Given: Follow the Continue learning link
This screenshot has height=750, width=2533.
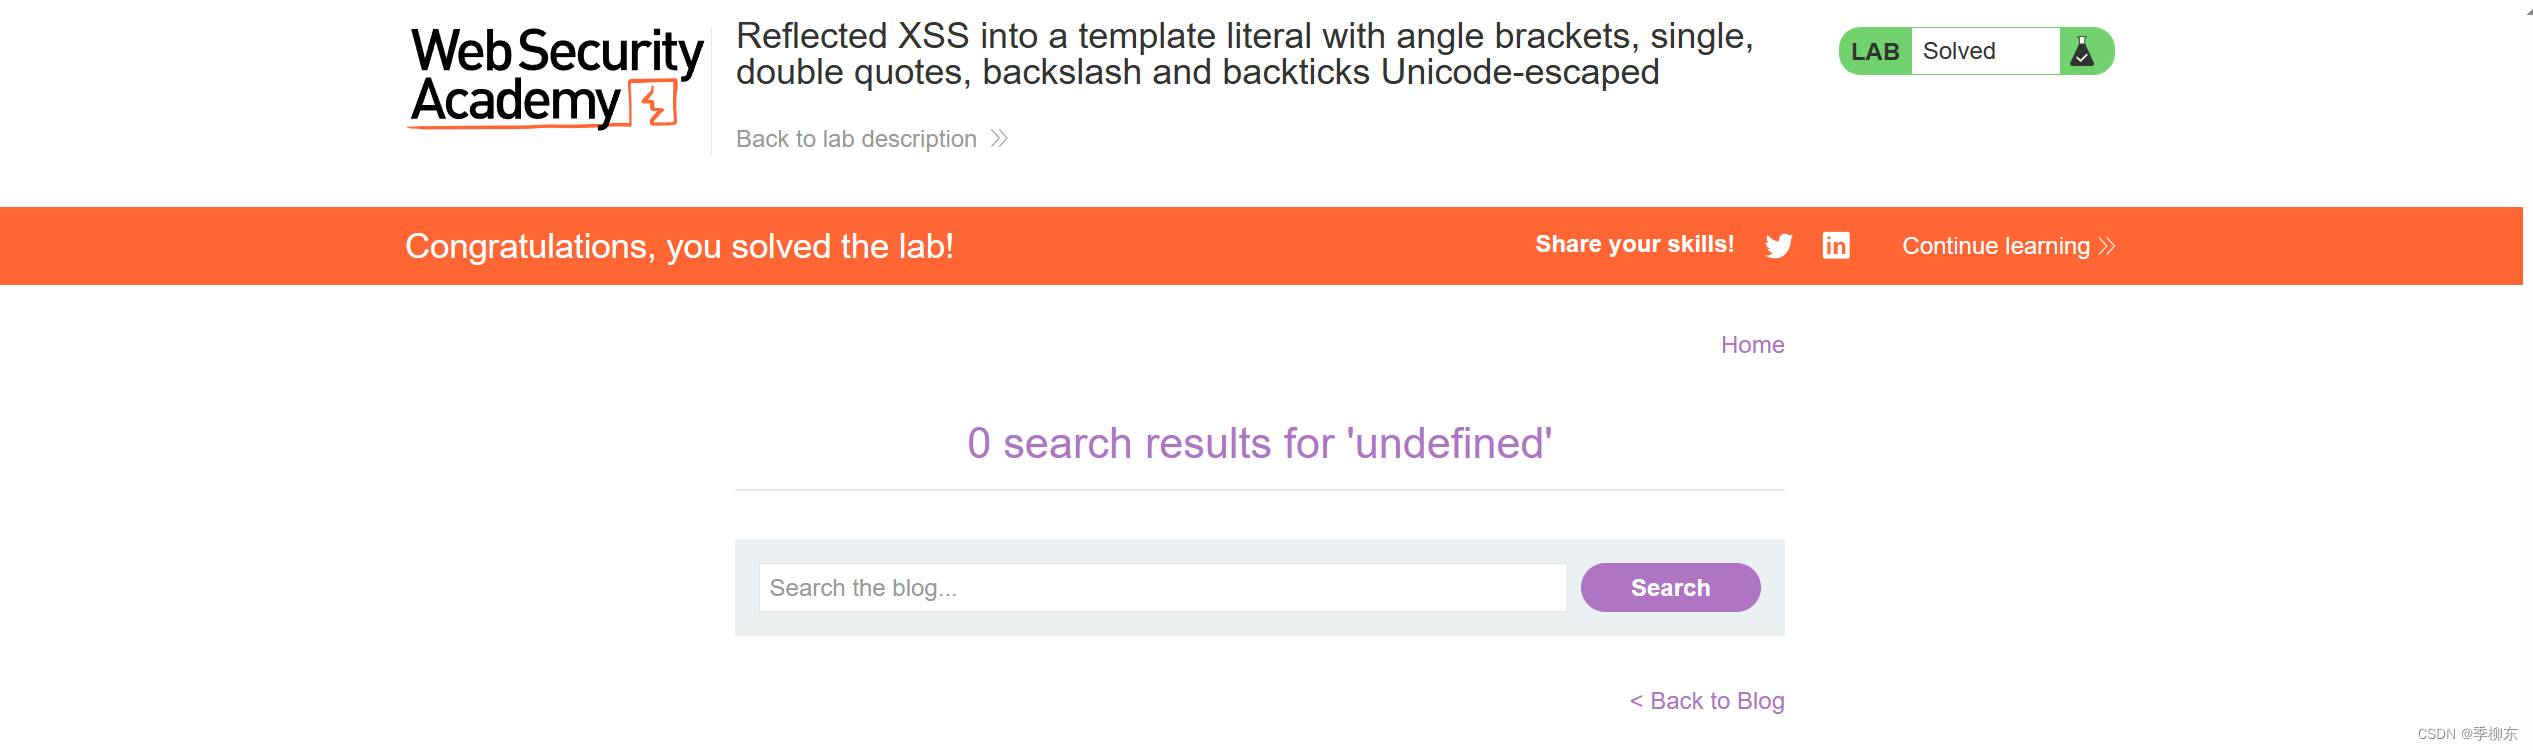Looking at the screenshot, I should pos(1996,246).
